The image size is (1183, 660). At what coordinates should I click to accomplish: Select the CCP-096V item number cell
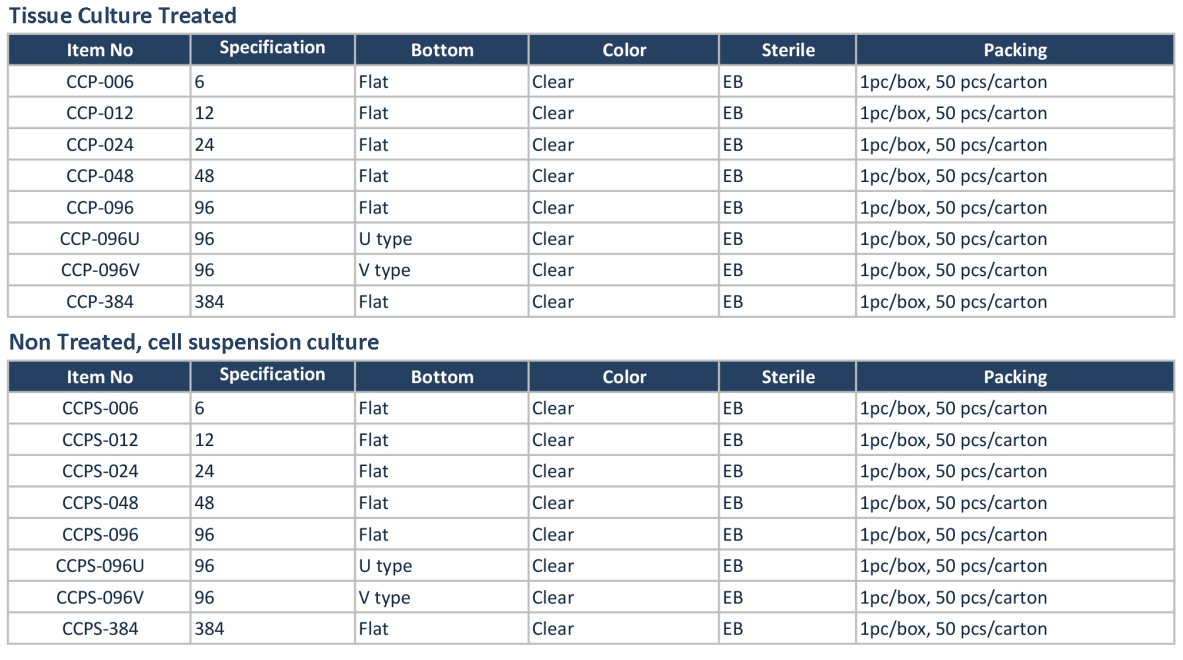point(100,270)
